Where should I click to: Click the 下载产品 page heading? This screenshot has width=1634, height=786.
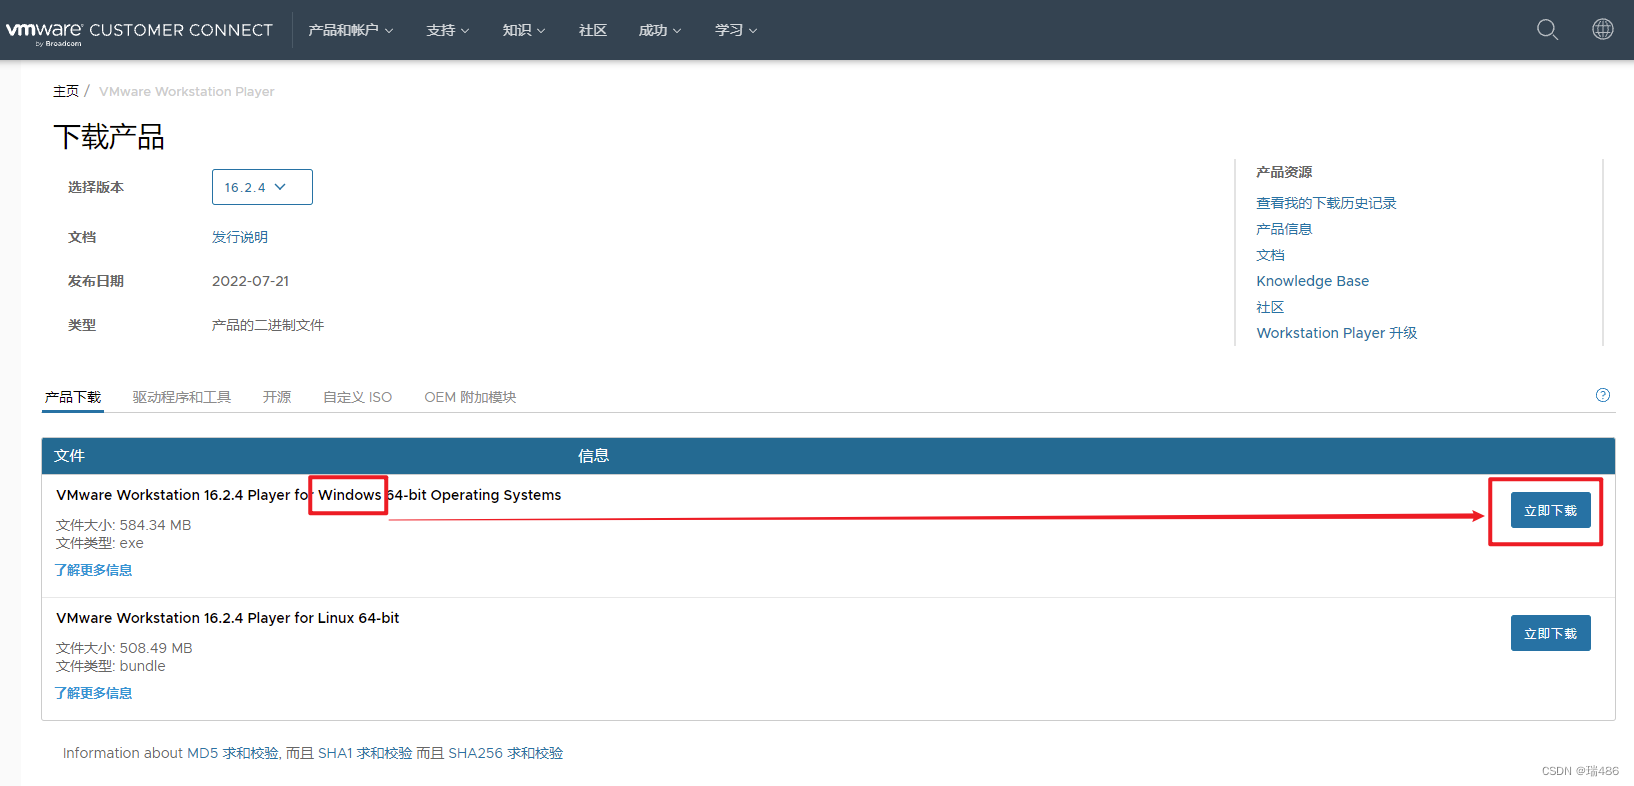pyautogui.click(x=109, y=137)
